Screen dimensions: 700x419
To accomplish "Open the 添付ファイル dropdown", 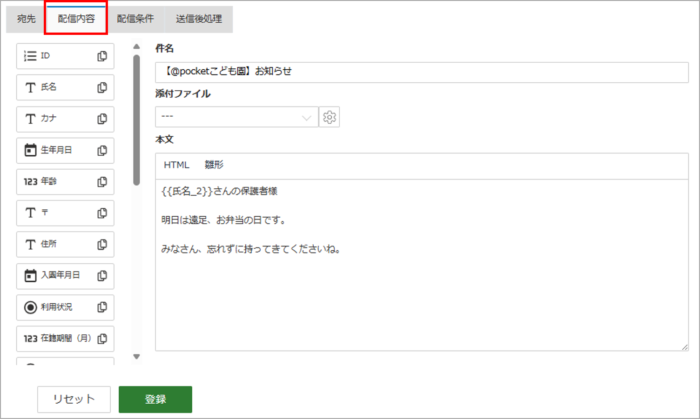I will 237,117.
